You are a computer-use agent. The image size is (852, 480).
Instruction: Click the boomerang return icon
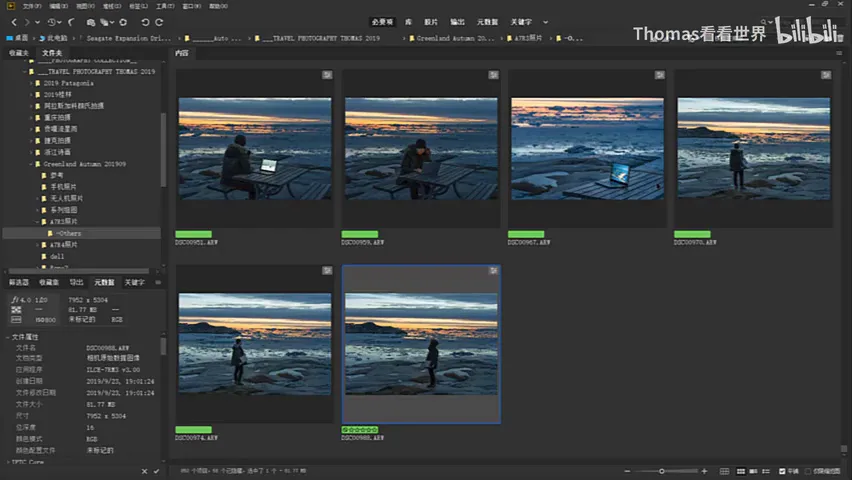pyautogui.click(x=71, y=22)
